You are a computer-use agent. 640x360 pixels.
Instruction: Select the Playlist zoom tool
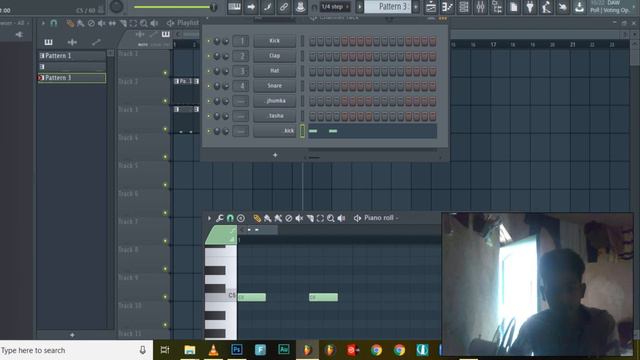click(x=144, y=24)
